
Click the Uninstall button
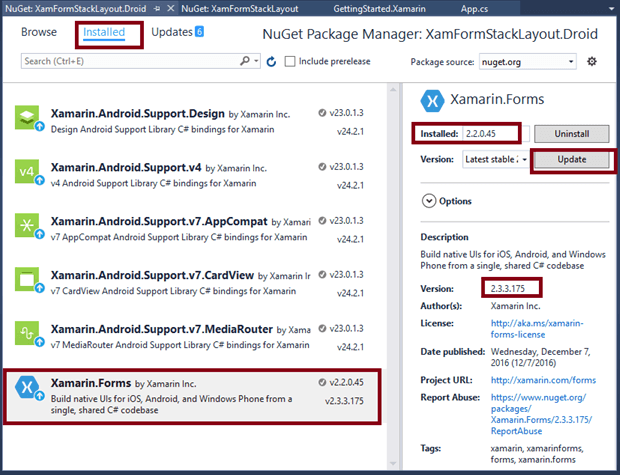coord(571,134)
